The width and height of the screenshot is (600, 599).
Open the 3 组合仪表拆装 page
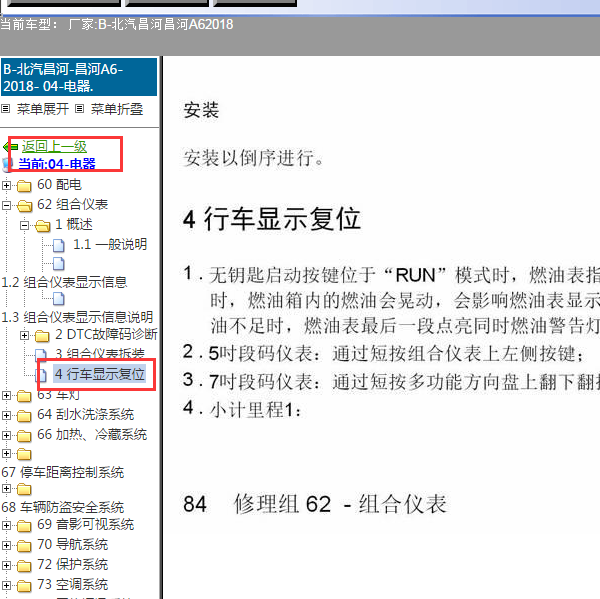click(99, 353)
